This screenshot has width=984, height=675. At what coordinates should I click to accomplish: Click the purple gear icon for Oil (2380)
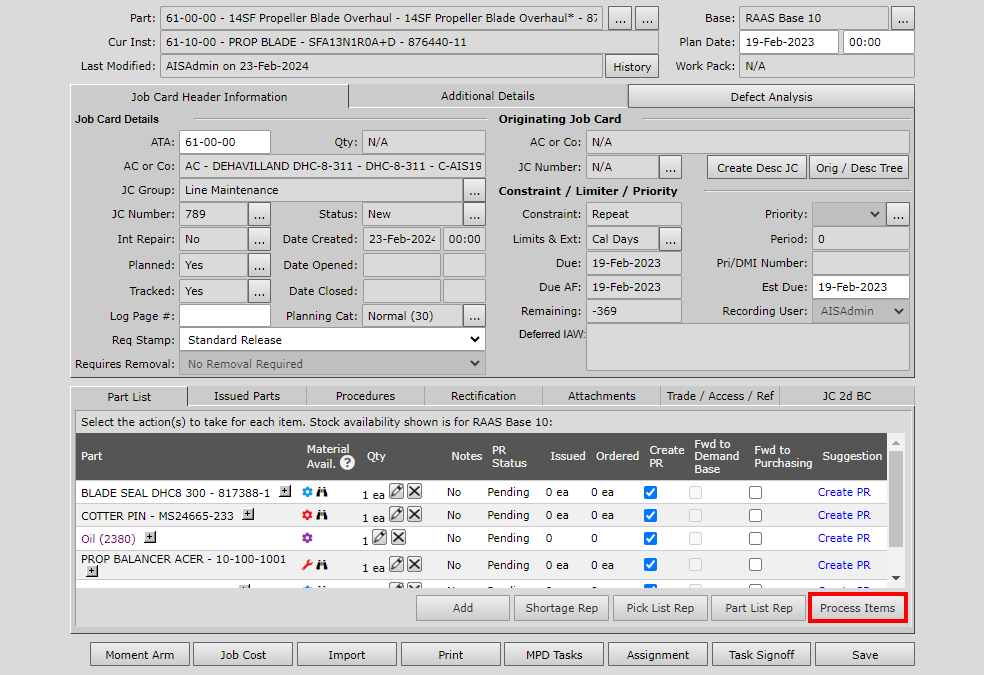tap(308, 538)
